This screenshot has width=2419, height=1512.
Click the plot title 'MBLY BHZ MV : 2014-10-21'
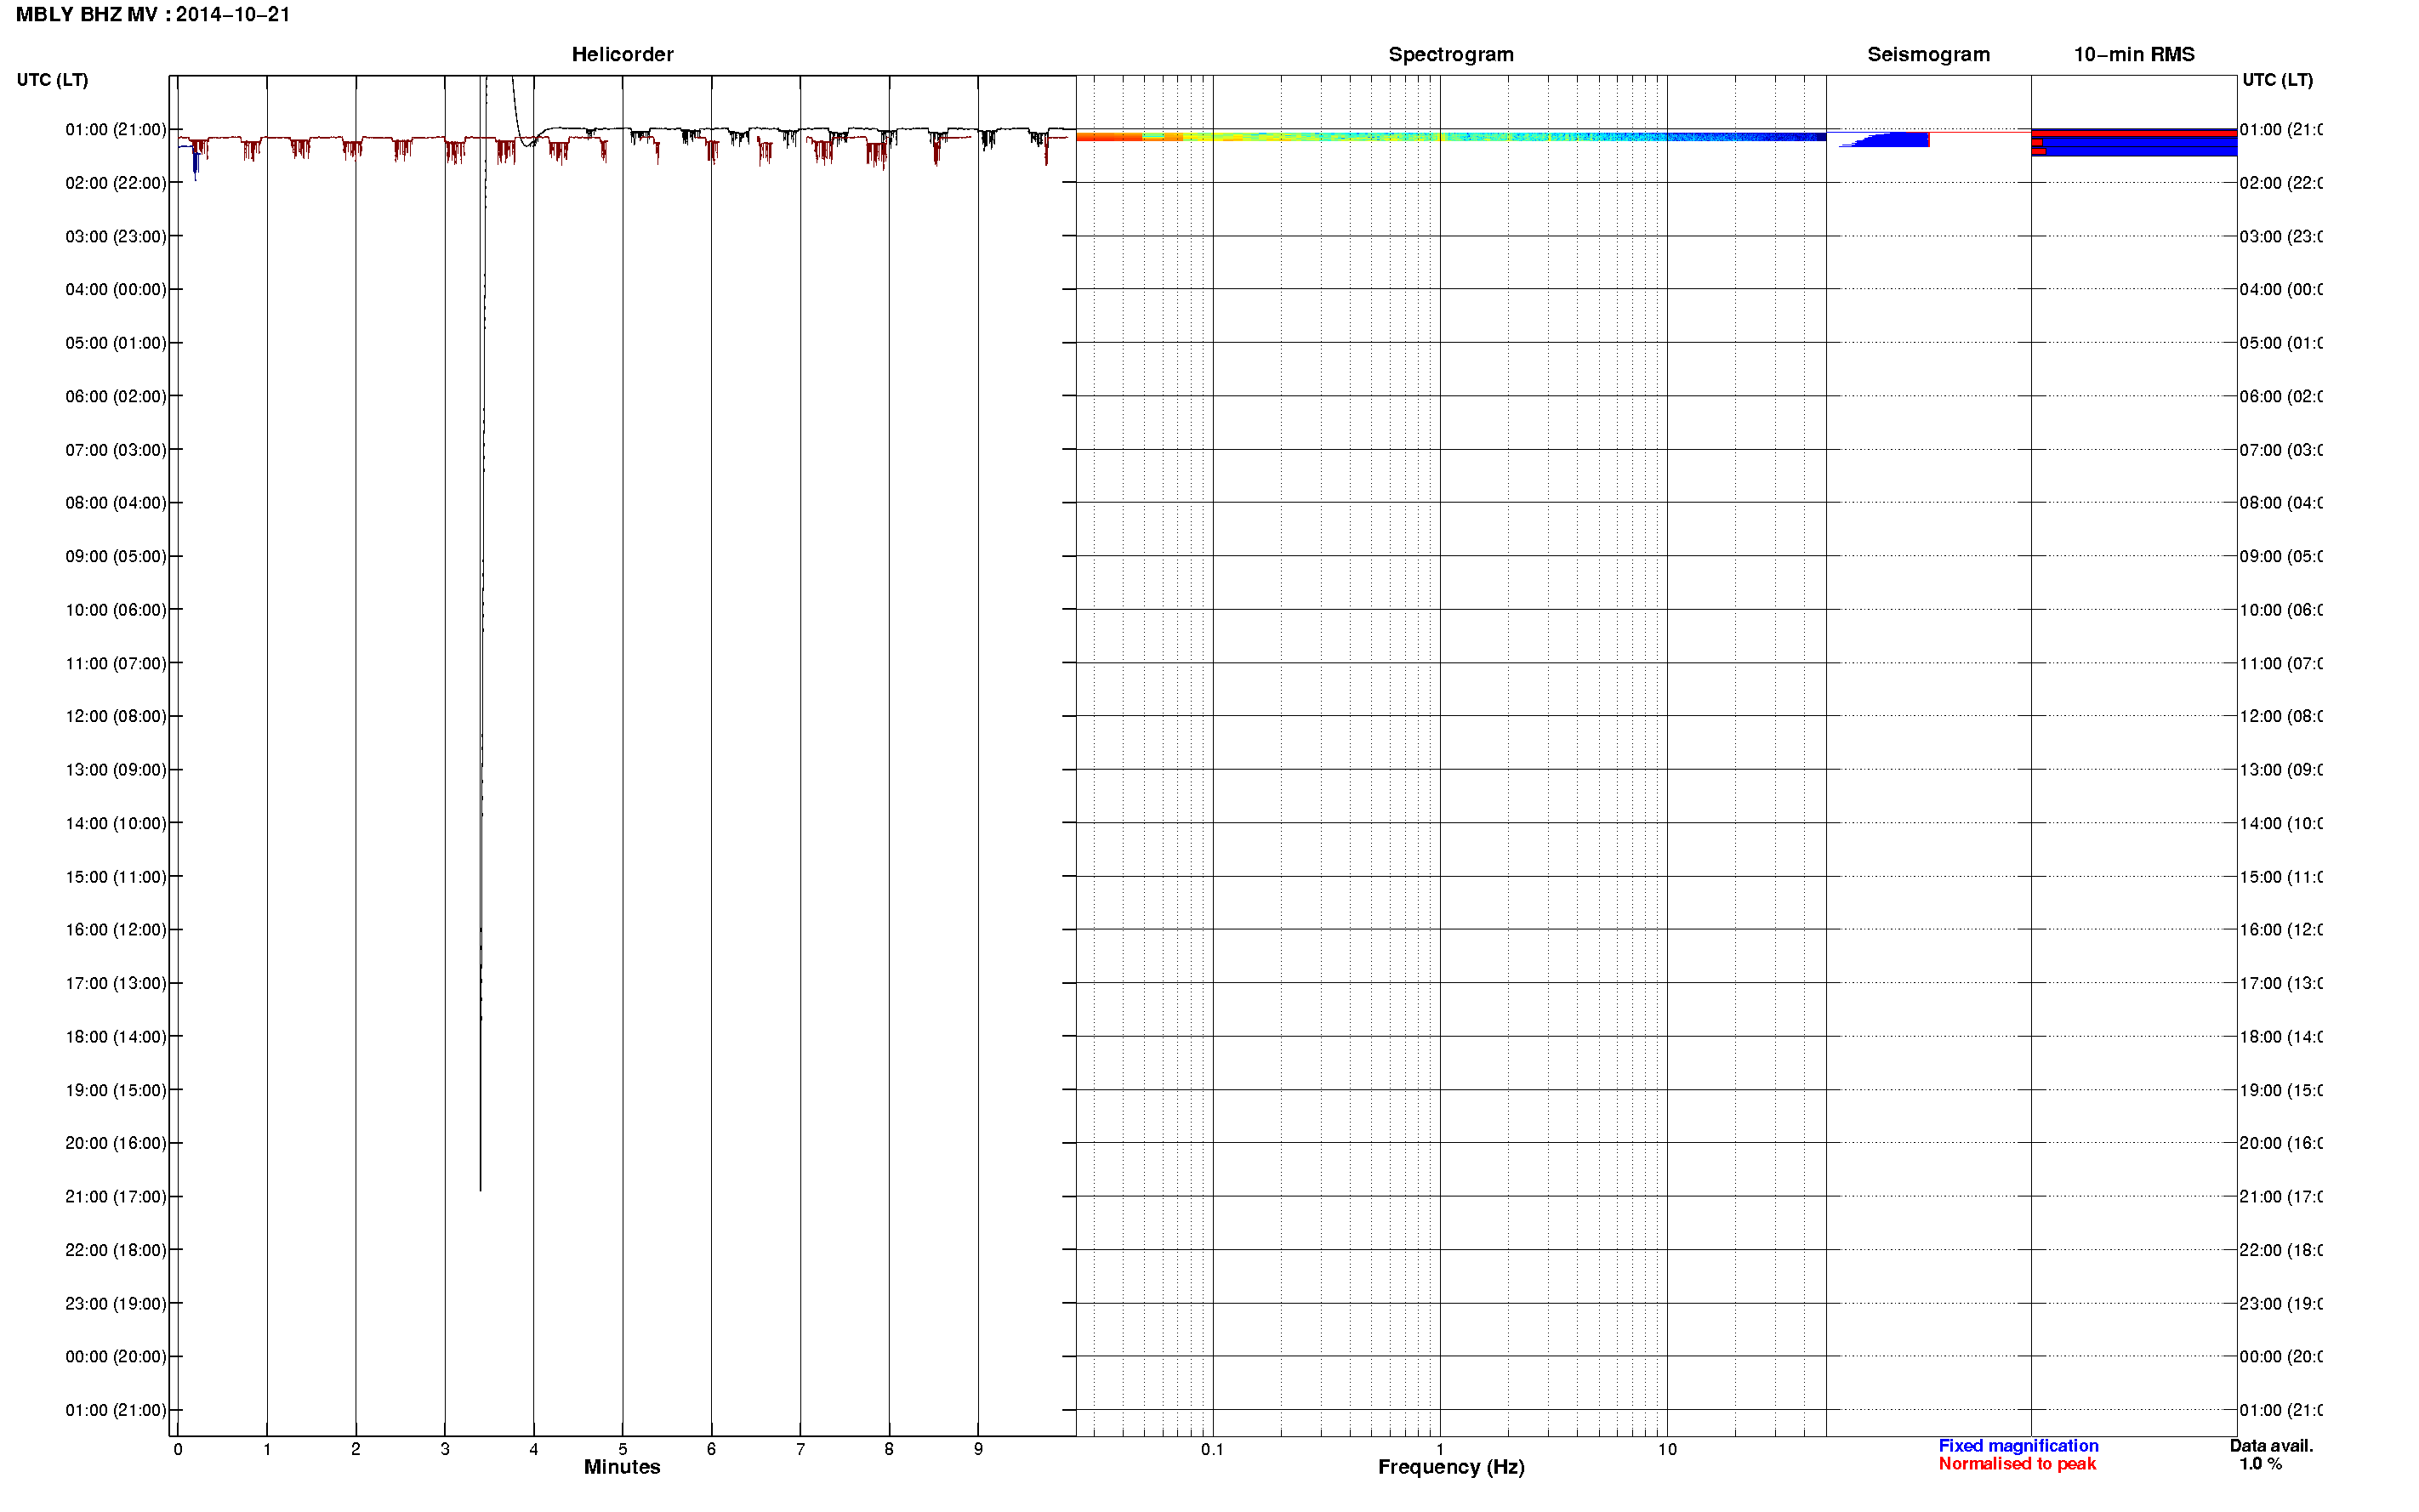153,15
